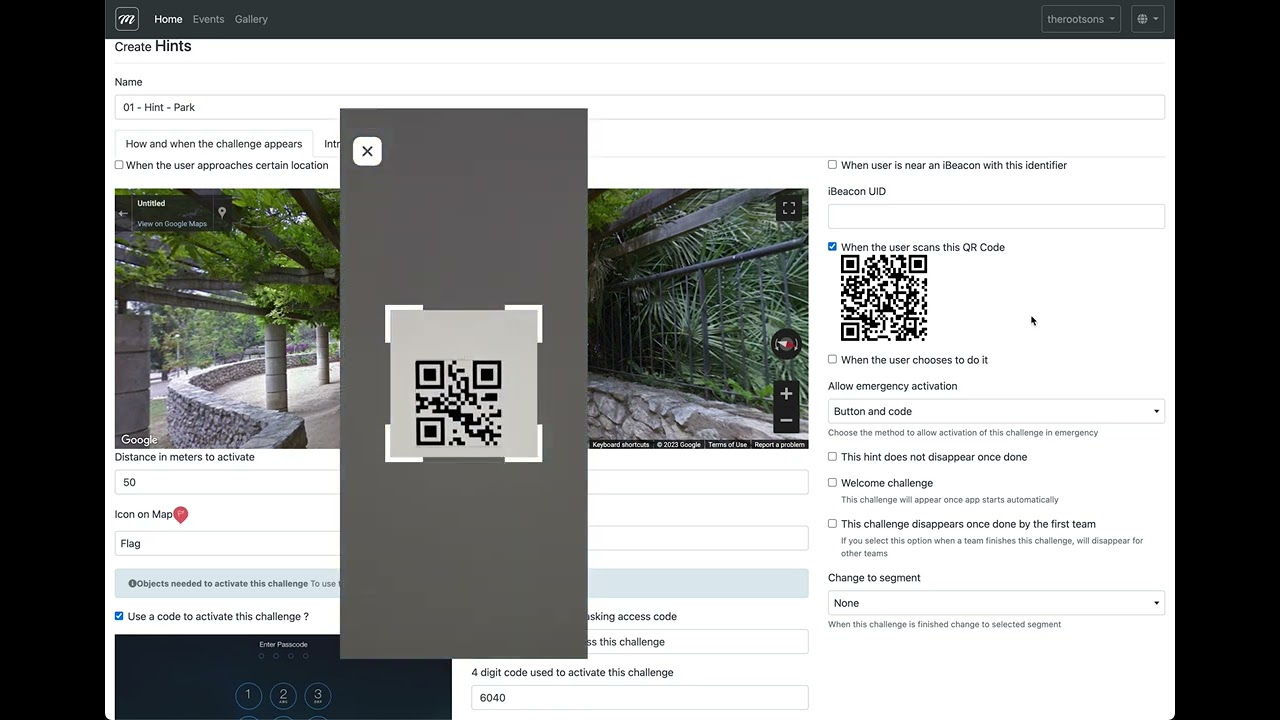Go to Home in navbar
The height and width of the screenshot is (720, 1280).
tap(168, 19)
